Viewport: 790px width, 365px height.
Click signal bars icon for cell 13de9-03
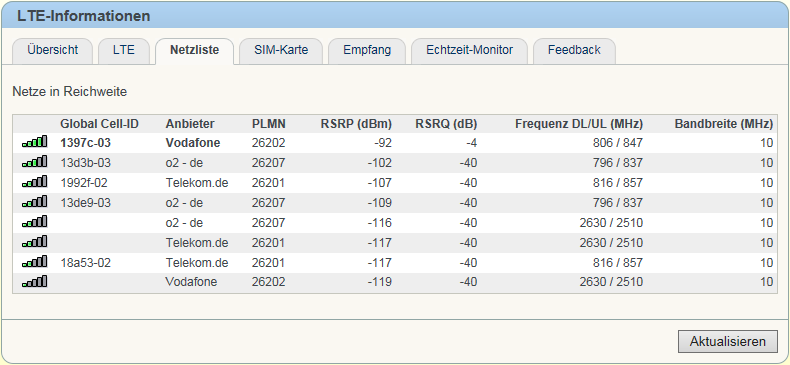pyautogui.click(x=34, y=202)
